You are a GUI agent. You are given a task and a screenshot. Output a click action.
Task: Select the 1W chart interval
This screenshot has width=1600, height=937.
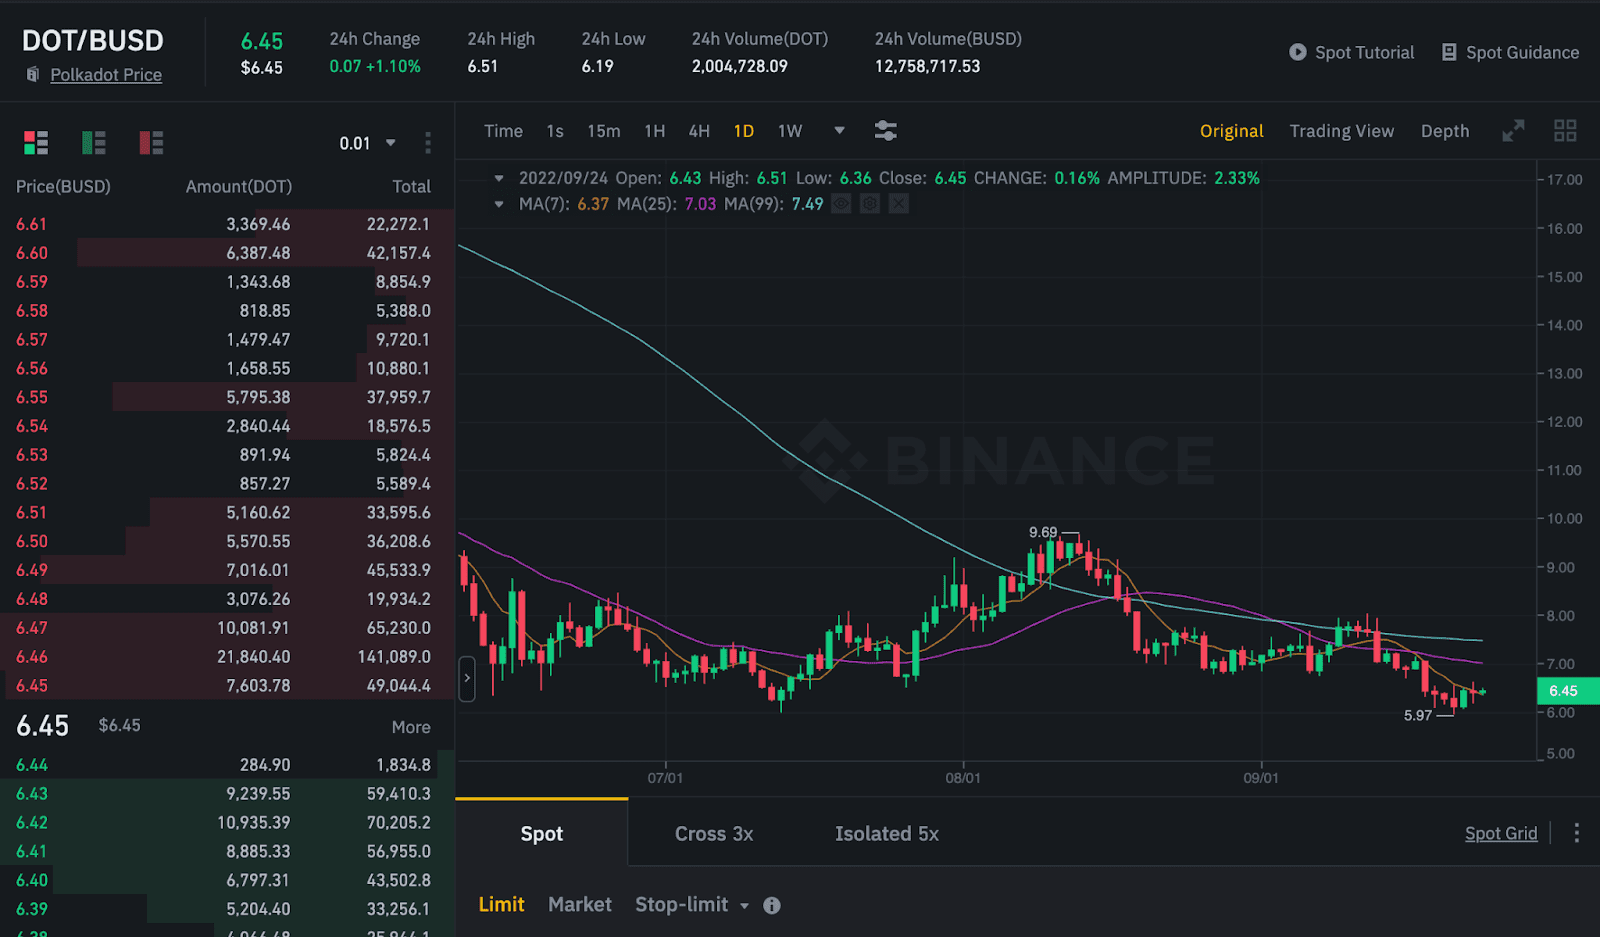pos(790,131)
